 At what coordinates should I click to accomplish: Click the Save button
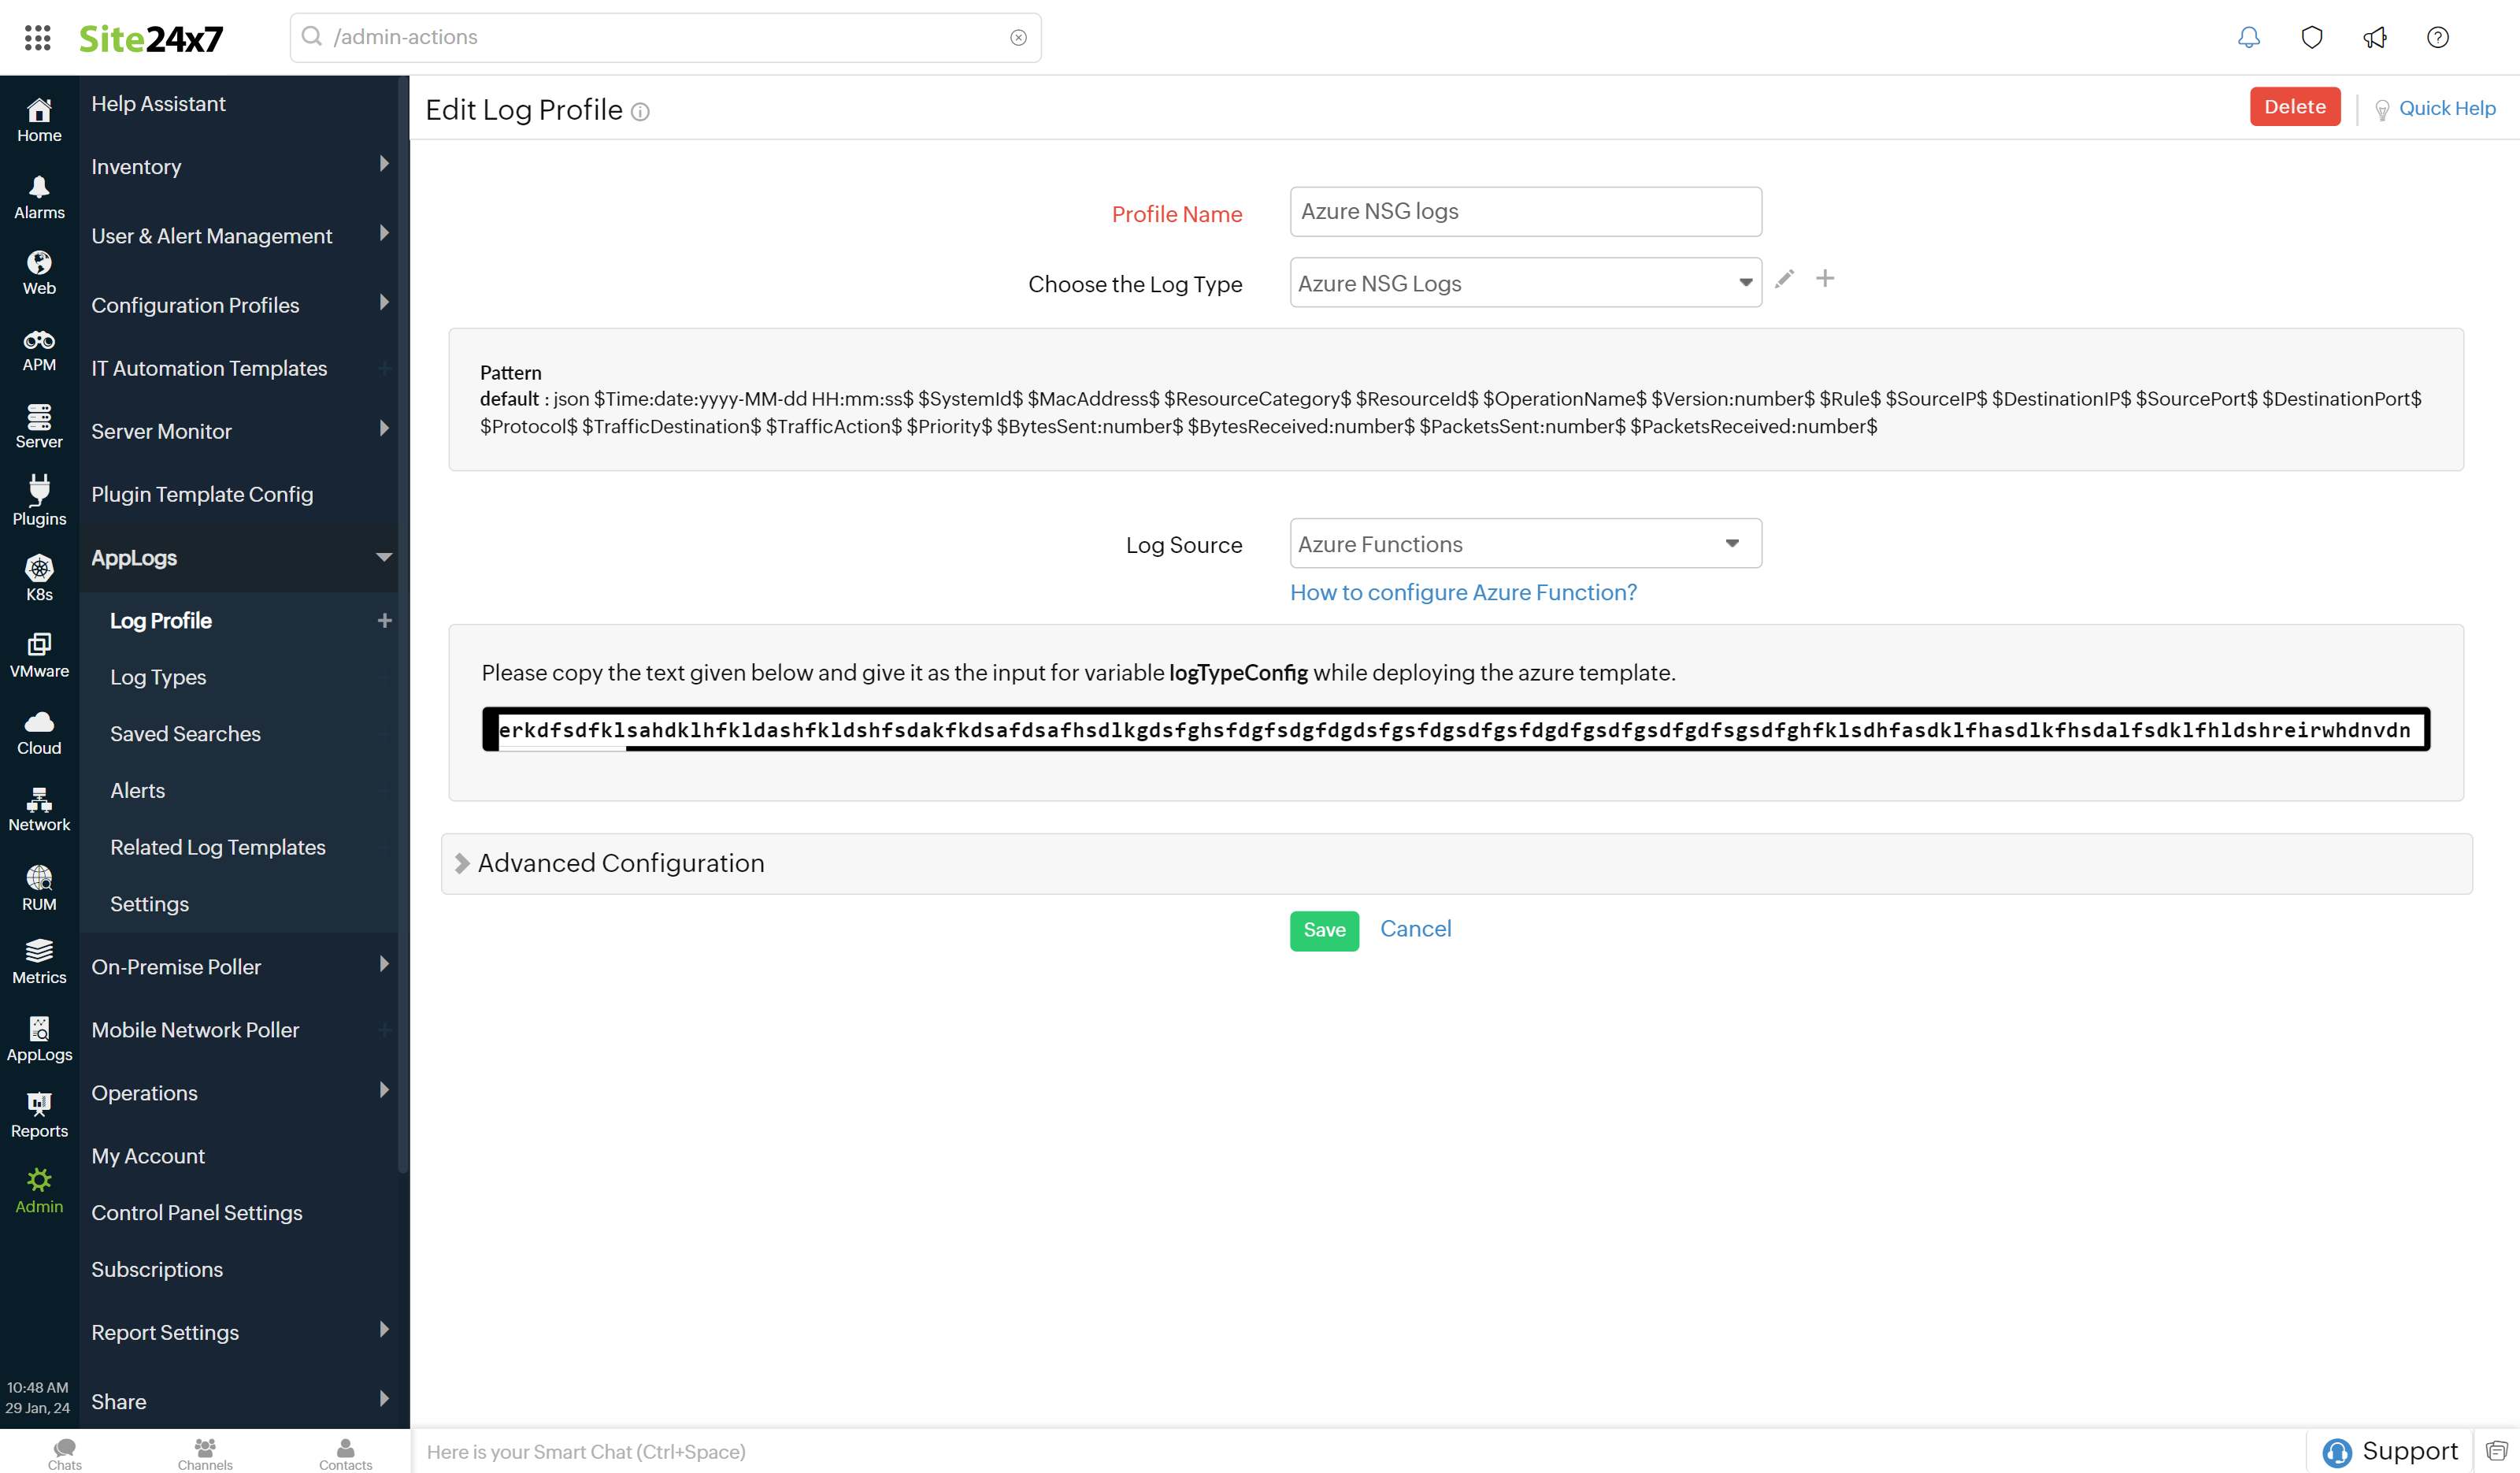[1325, 928]
